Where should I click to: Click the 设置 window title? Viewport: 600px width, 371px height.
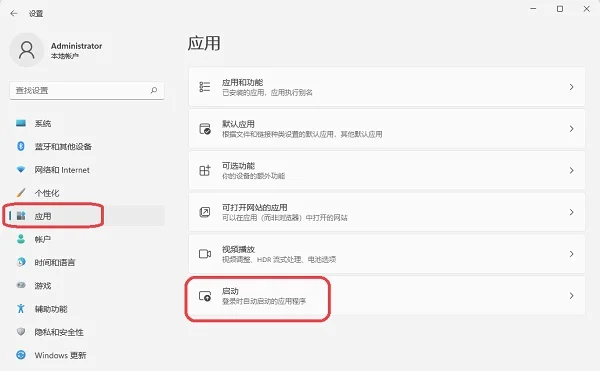36,14
